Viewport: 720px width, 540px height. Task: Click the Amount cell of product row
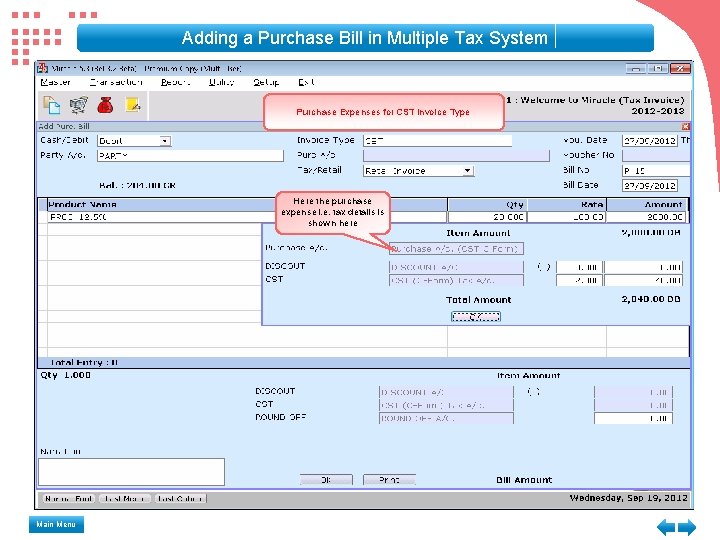(647, 217)
